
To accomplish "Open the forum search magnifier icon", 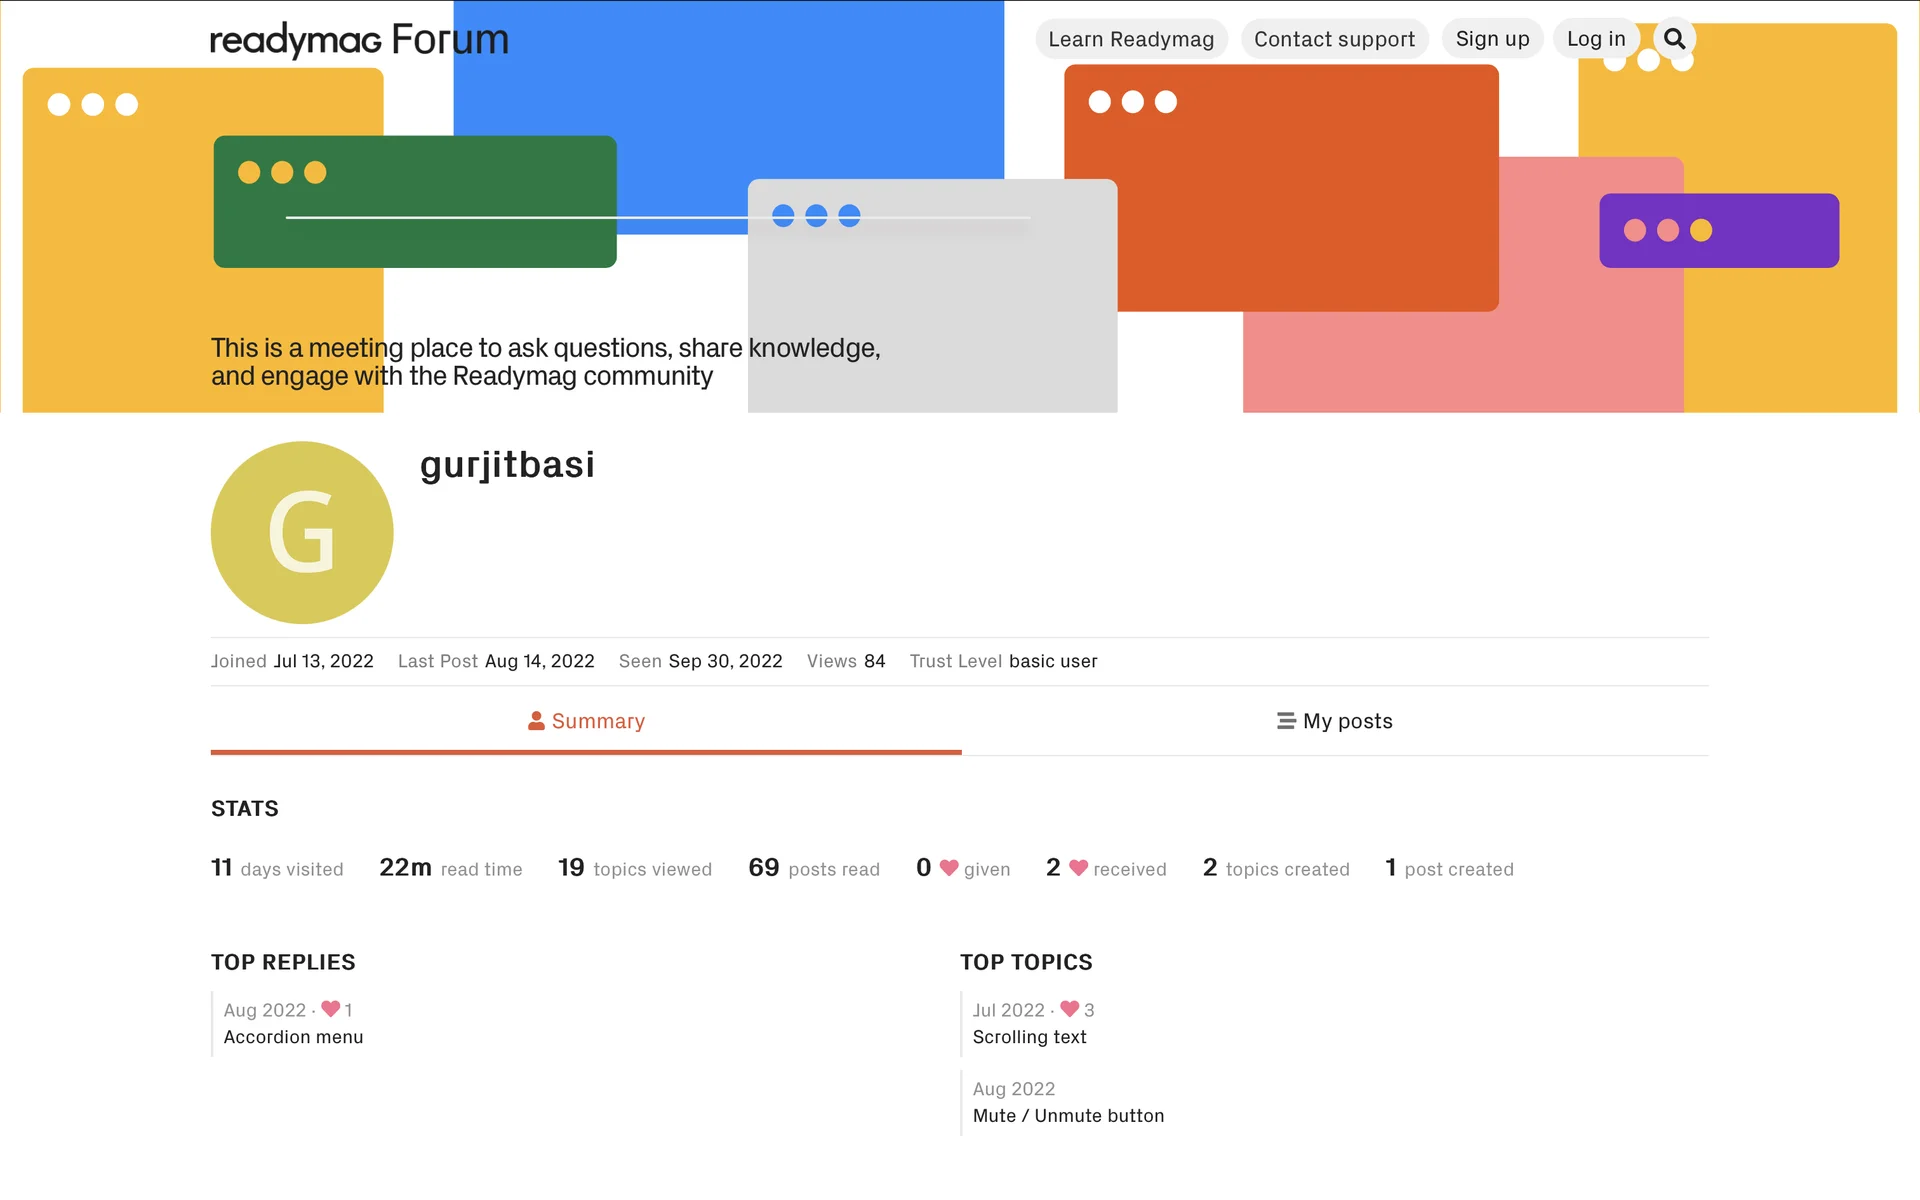I will pyautogui.click(x=1674, y=39).
